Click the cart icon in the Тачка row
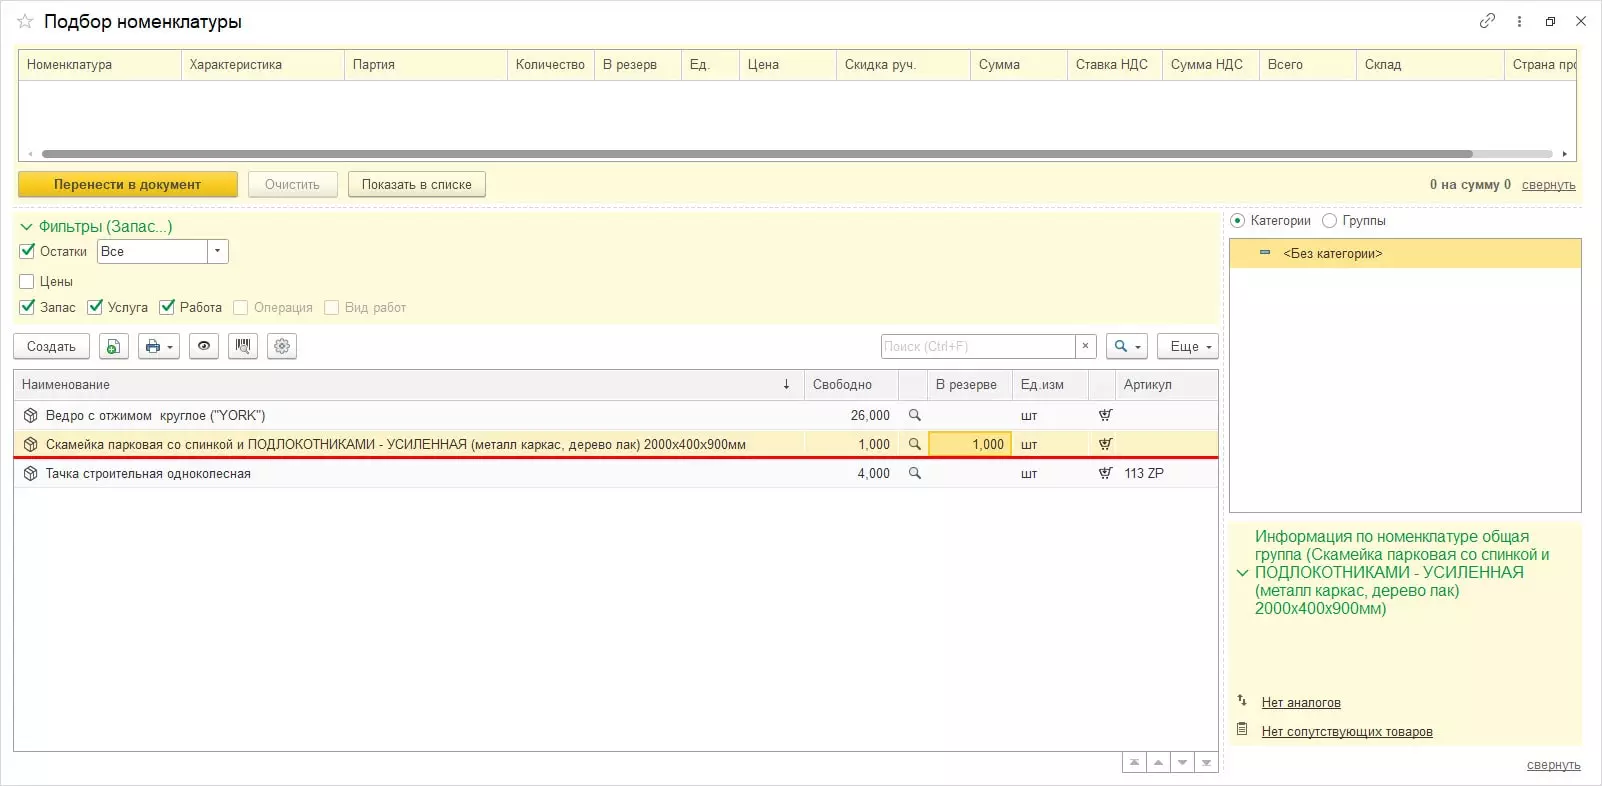The height and width of the screenshot is (786, 1602). coord(1105,473)
